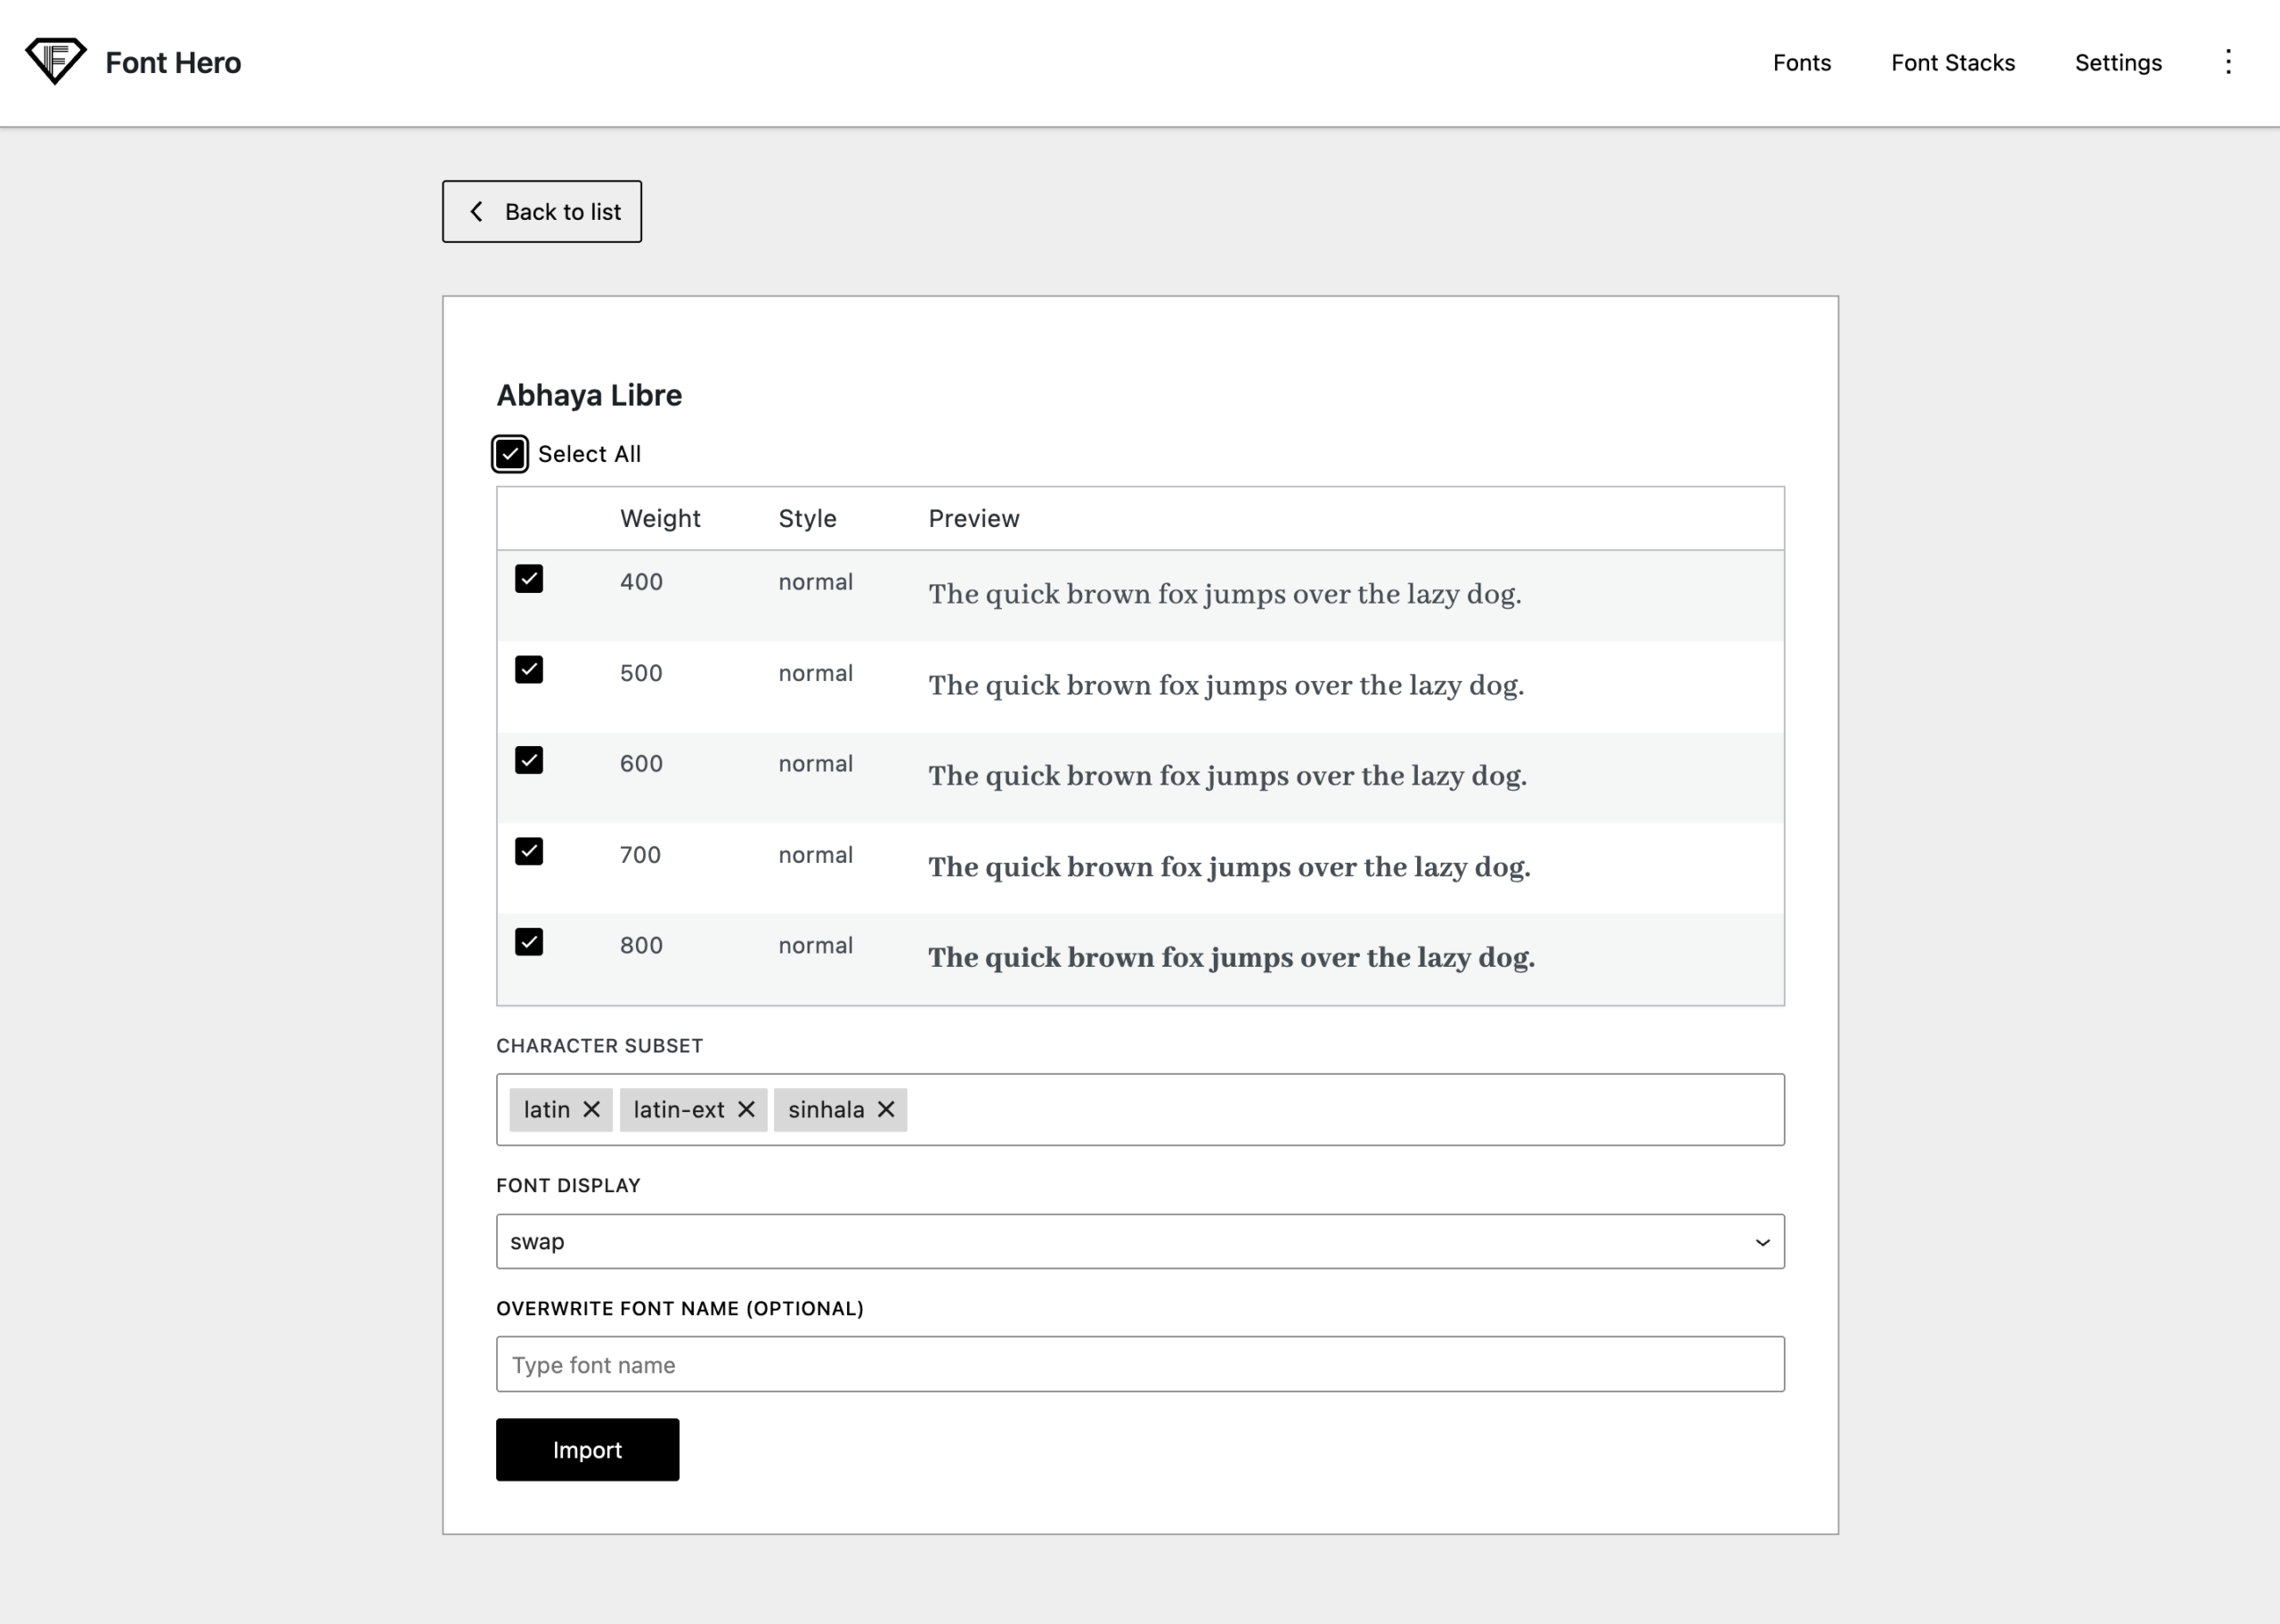Screen dimensions: 2280x1624
Task: Click the normal style cell in row 700
Action: pyautogui.click(x=815, y=855)
